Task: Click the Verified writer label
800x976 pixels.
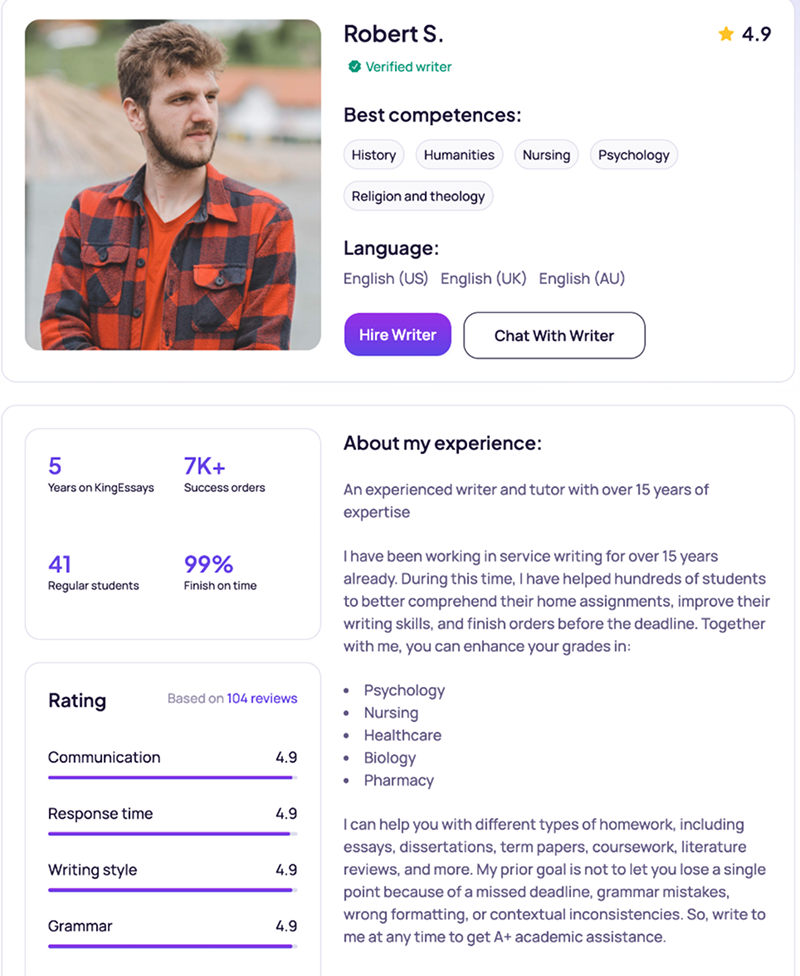Action: coord(408,67)
